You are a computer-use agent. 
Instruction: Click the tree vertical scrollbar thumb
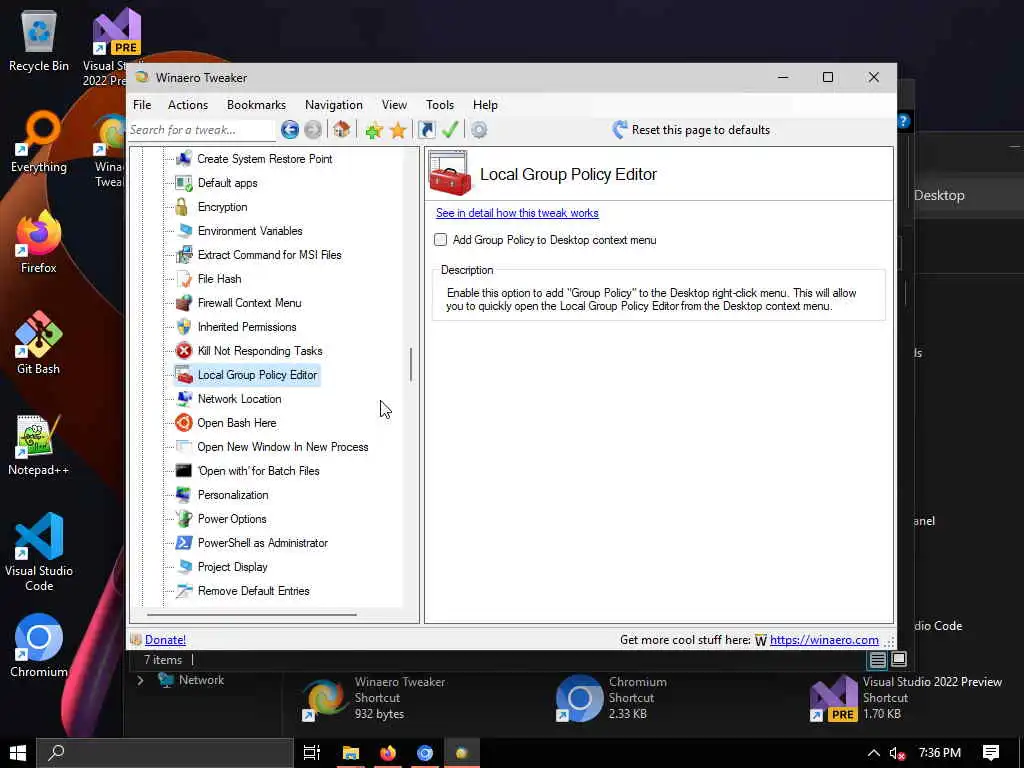click(x=411, y=364)
